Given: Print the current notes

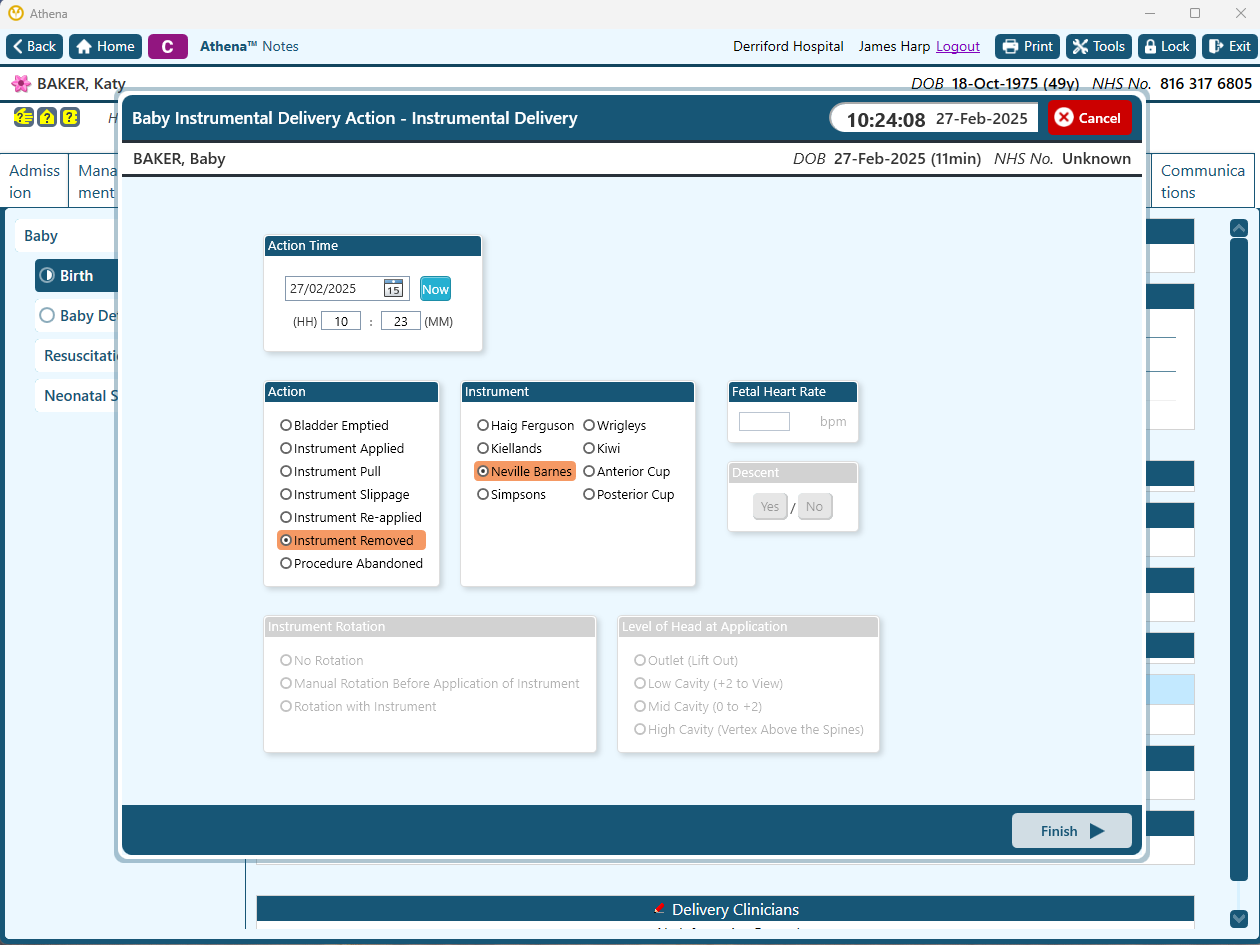Looking at the screenshot, I should pyautogui.click(x=1027, y=46).
